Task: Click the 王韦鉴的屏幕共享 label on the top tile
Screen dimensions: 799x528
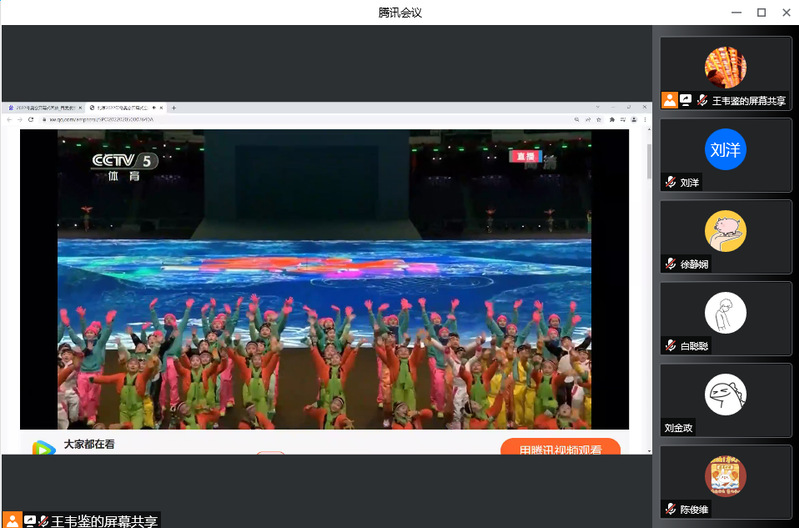Action: pos(749,101)
